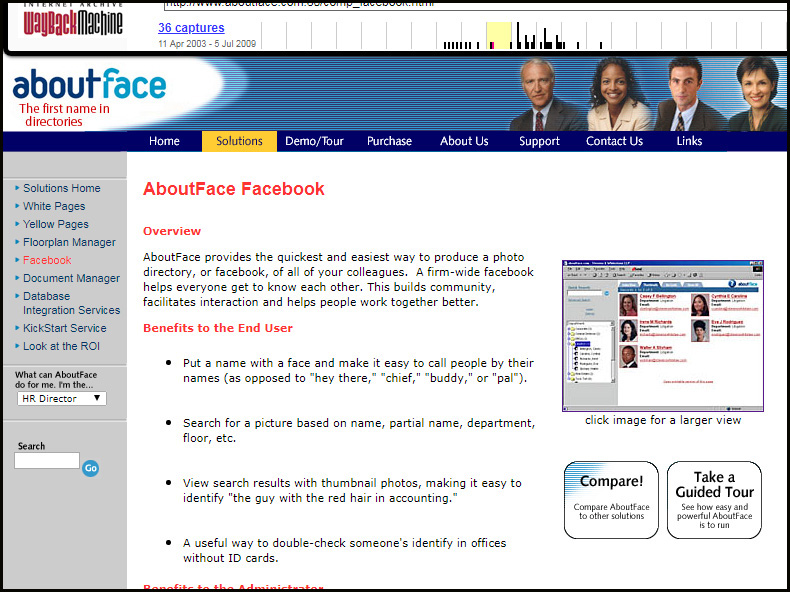The image size is (790, 592).
Task: Go to Solutions Home in sidebar
Action: [61, 188]
